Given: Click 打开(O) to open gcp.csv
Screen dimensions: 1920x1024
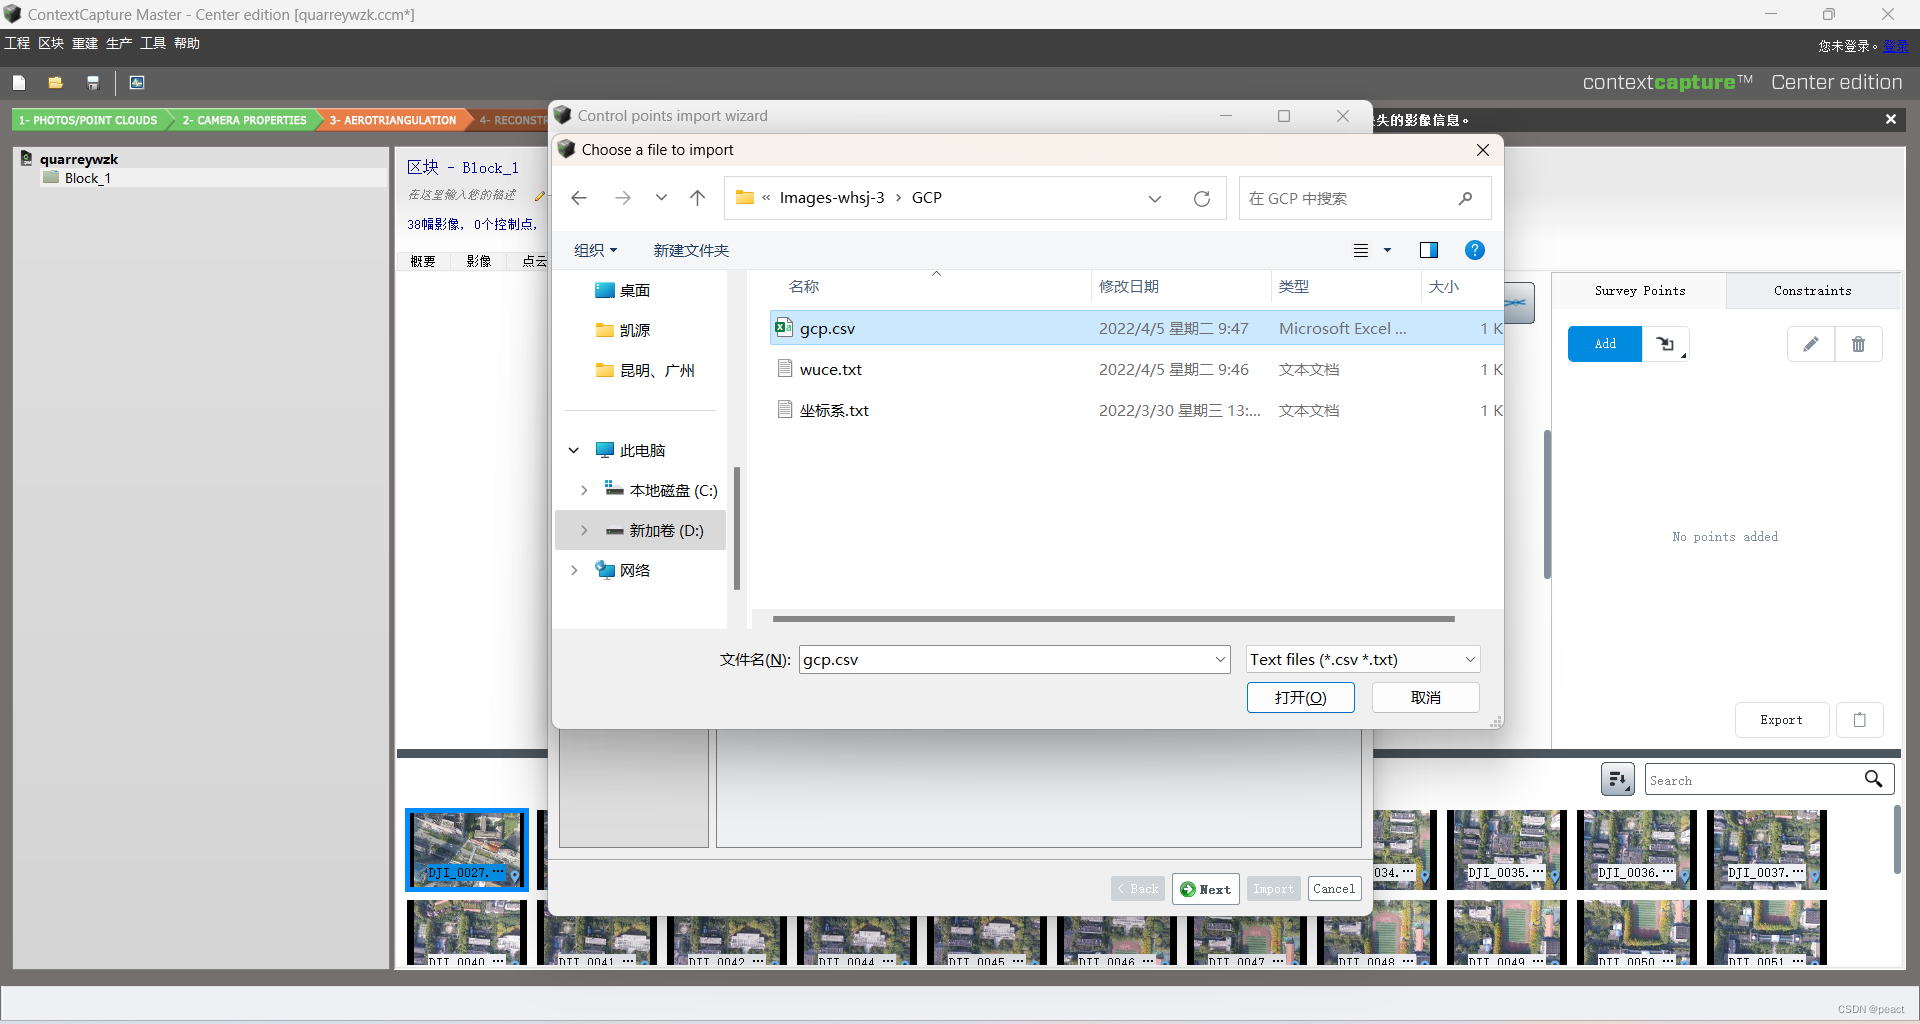Looking at the screenshot, I should (1300, 697).
